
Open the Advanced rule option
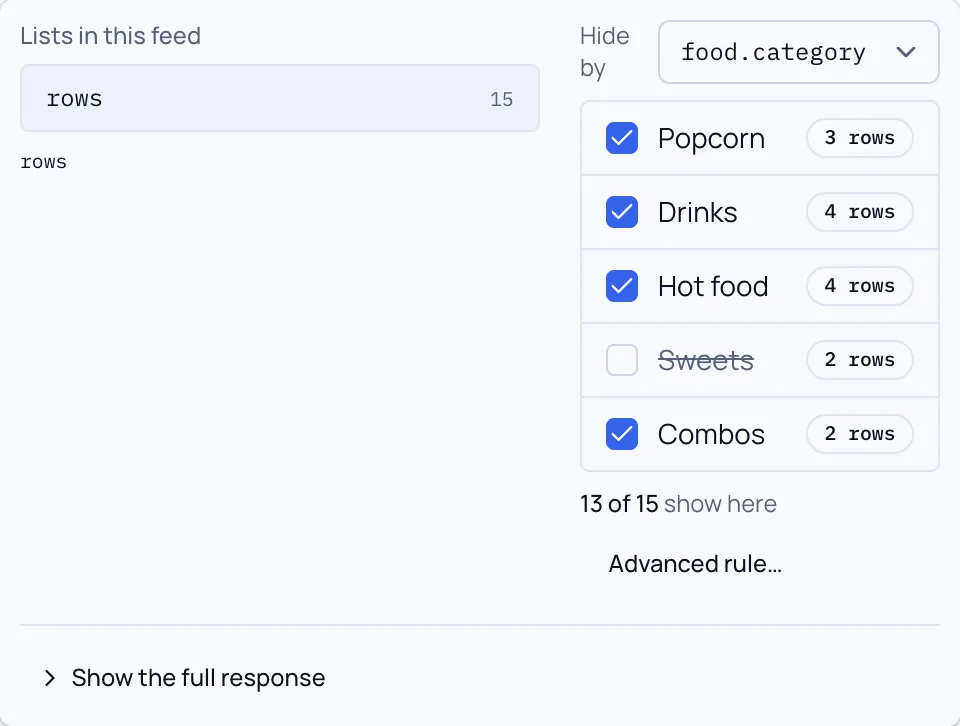point(695,564)
